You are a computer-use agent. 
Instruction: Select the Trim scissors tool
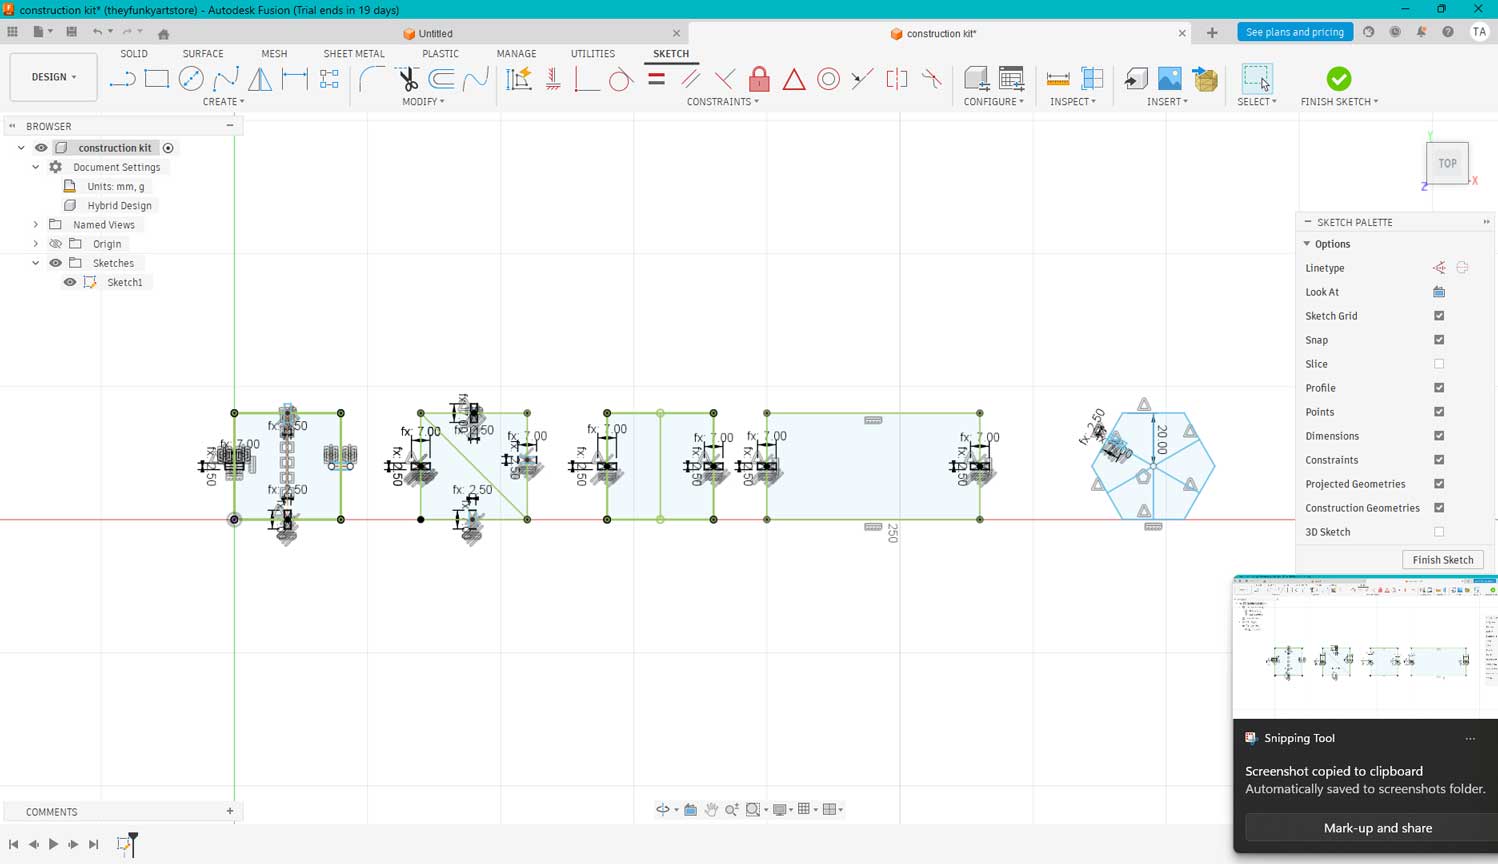tap(407, 79)
